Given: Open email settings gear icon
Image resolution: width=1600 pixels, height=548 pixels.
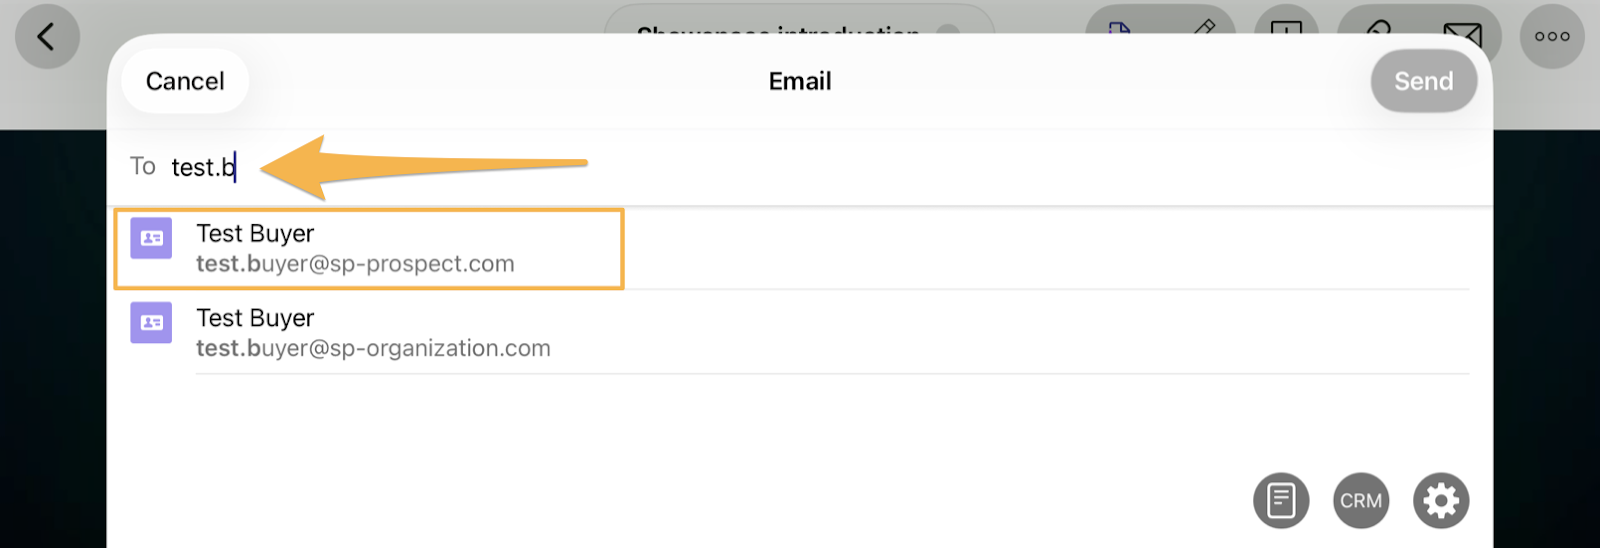Looking at the screenshot, I should pyautogui.click(x=1440, y=500).
